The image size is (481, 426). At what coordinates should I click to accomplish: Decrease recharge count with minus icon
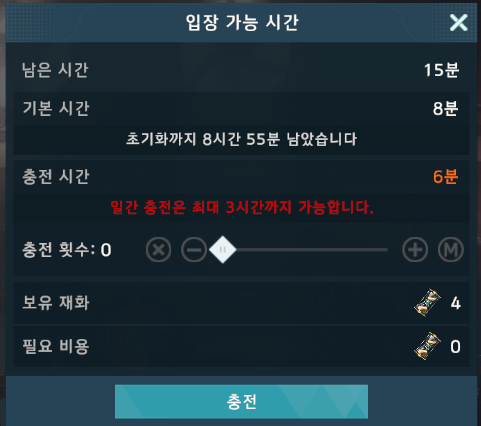click(x=194, y=250)
